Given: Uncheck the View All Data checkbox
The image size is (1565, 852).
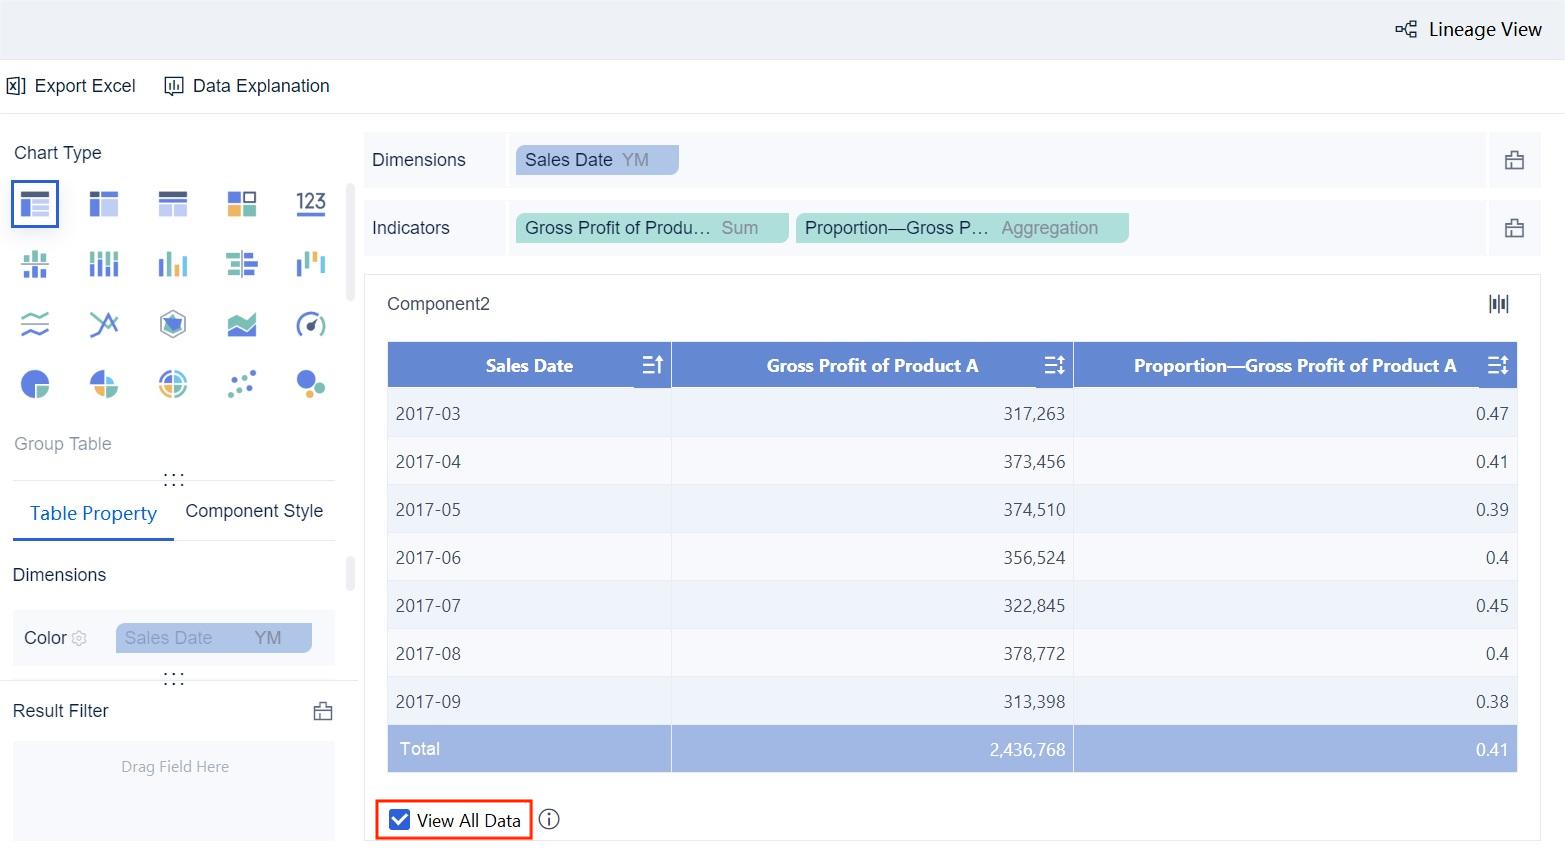Looking at the screenshot, I should pos(400,820).
